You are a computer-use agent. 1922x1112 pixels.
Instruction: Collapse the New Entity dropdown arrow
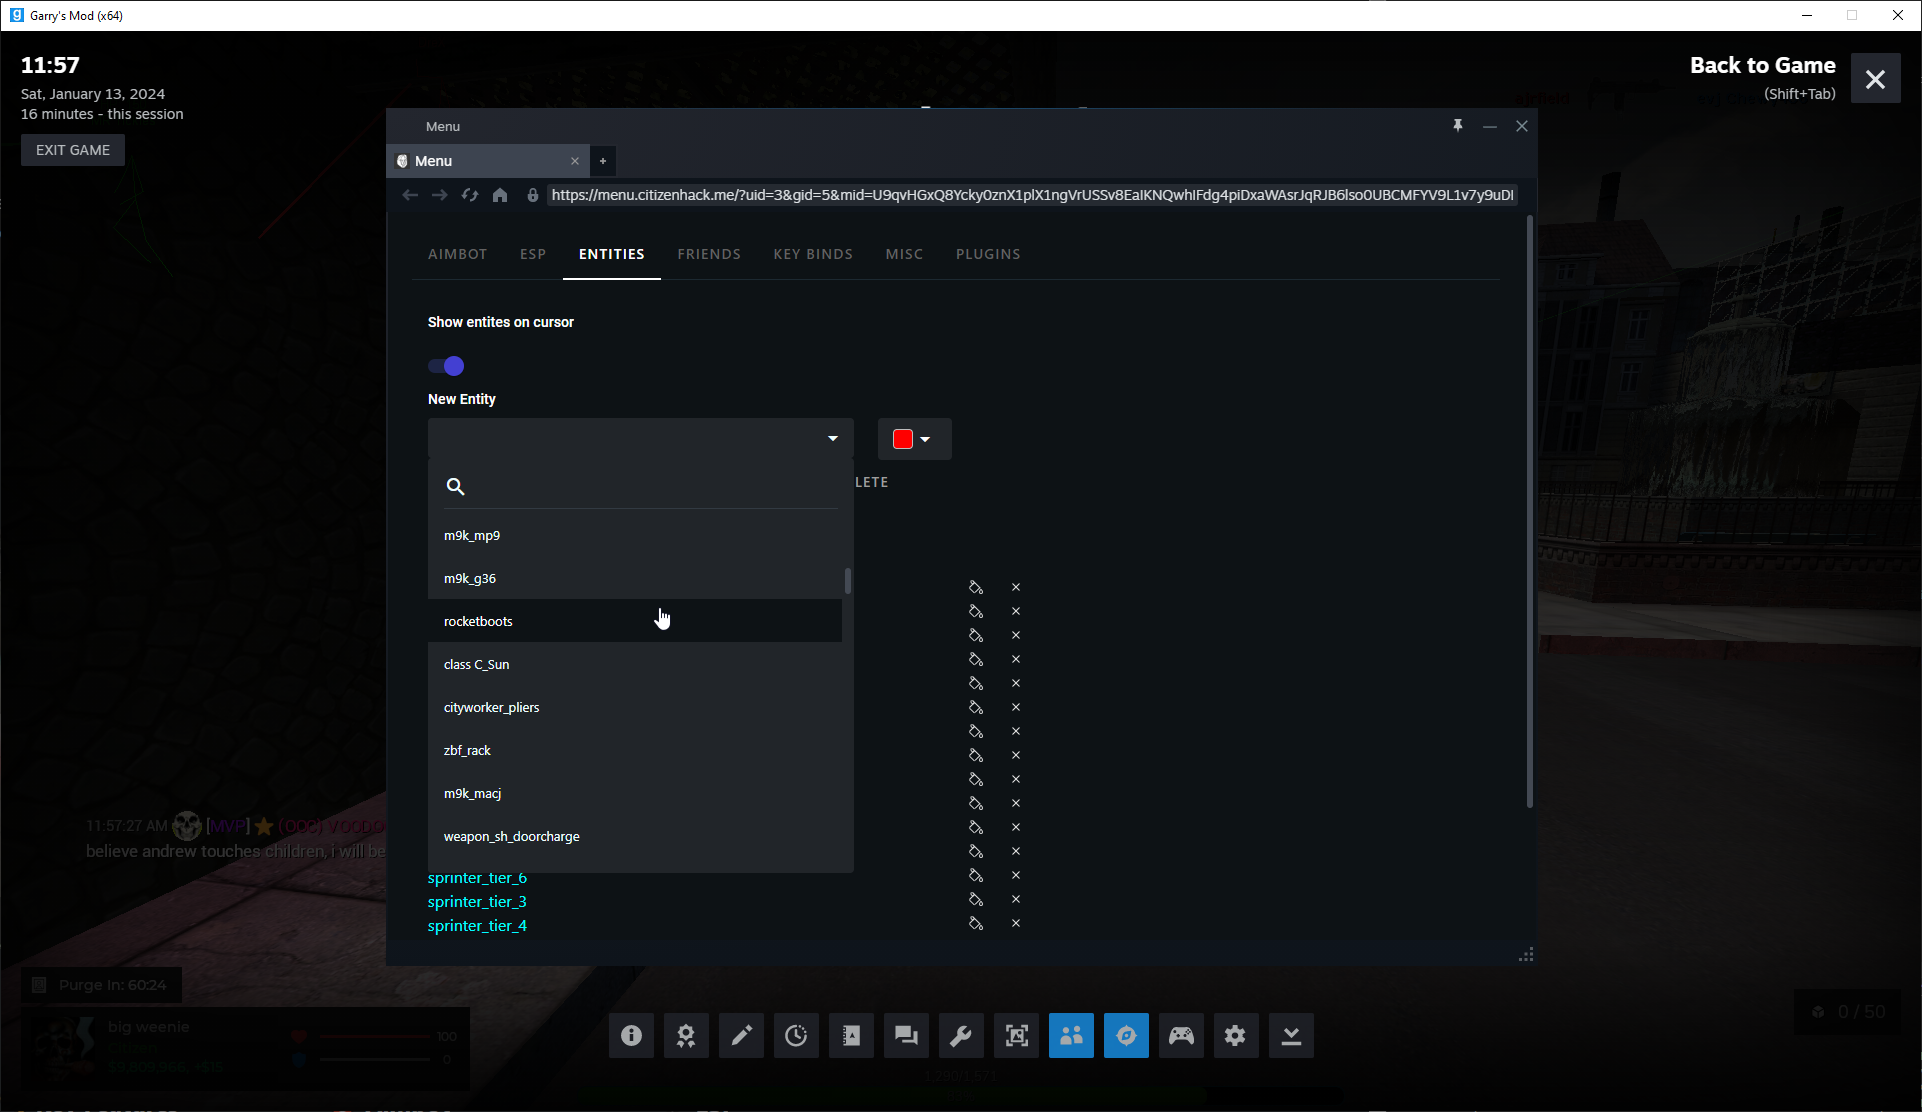(x=832, y=439)
